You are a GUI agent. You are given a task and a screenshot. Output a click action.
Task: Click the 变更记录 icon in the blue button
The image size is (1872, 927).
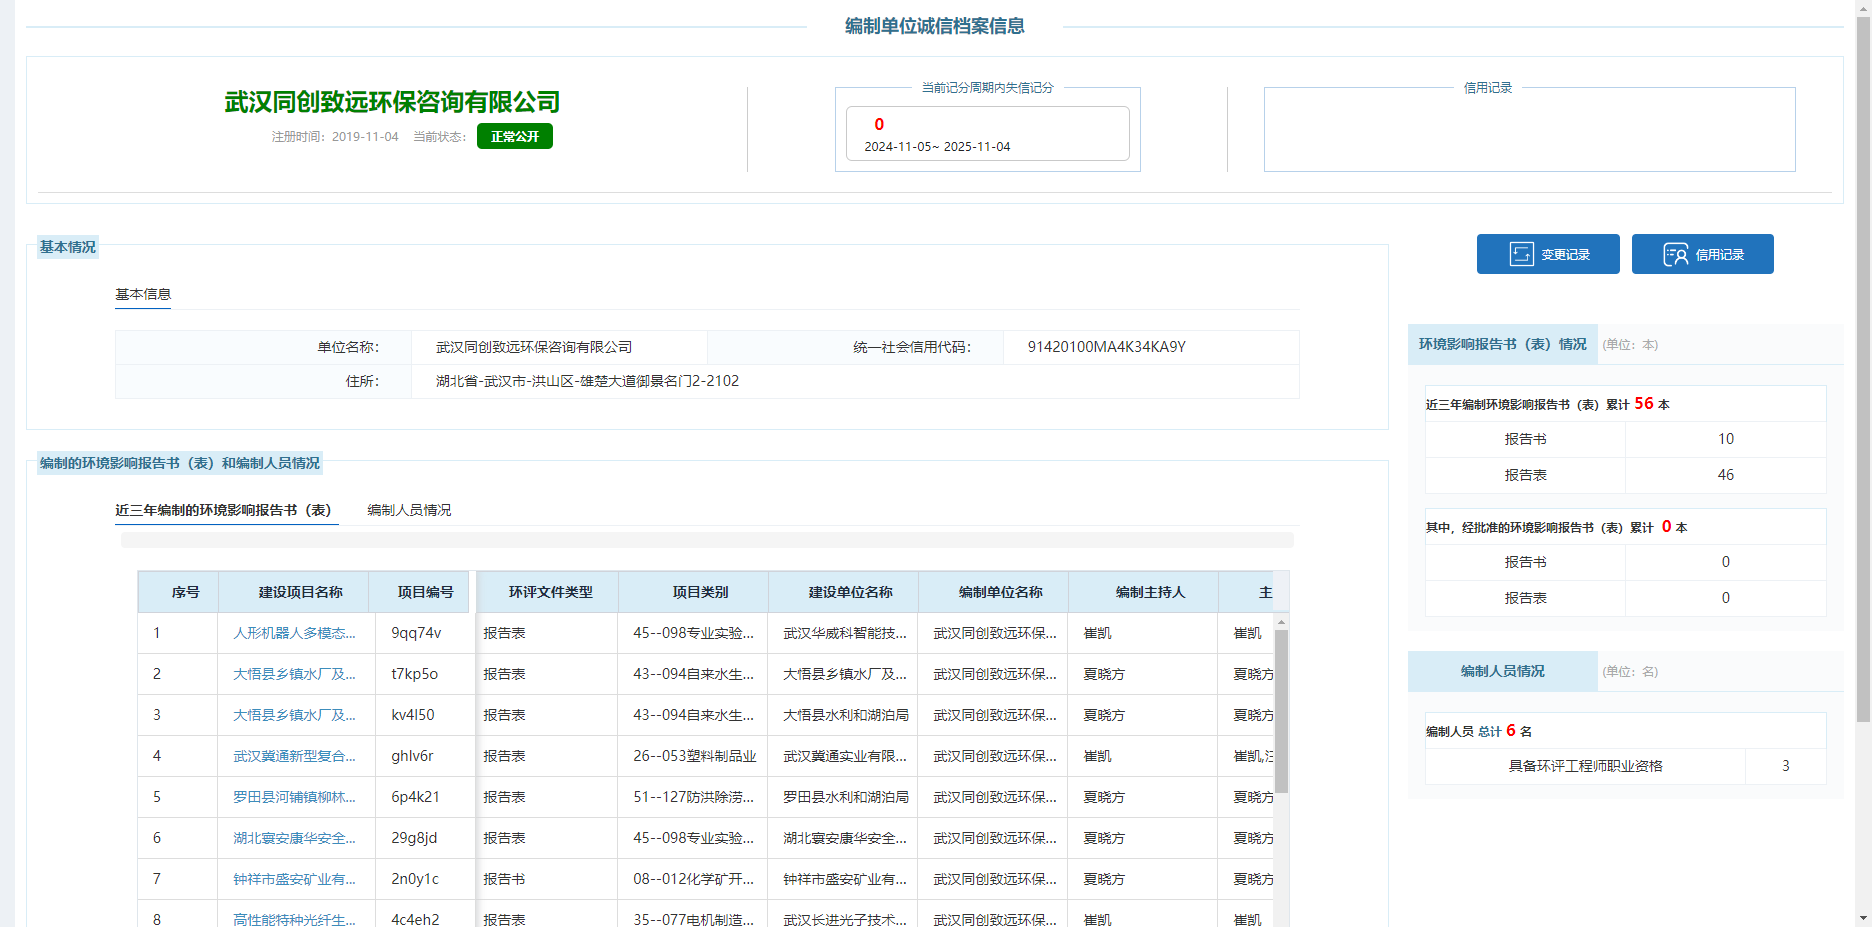click(x=1521, y=255)
